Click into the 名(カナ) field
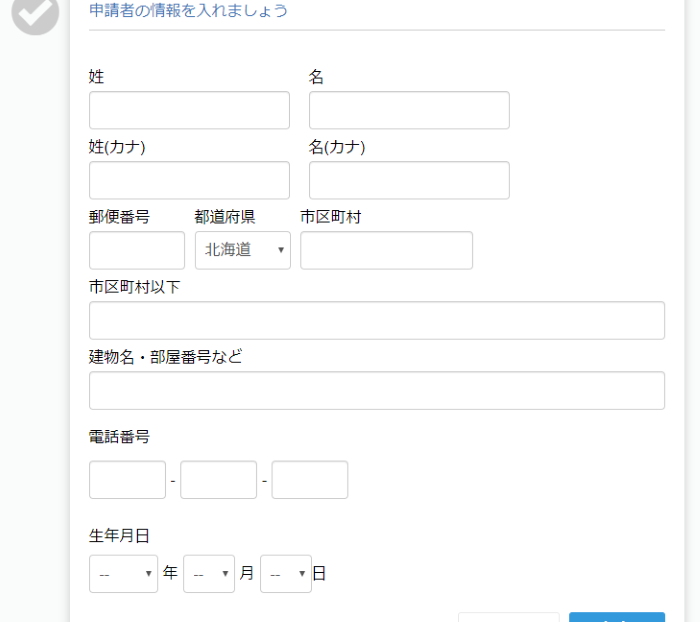Viewport: 700px width, 622px height. point(409,180)
